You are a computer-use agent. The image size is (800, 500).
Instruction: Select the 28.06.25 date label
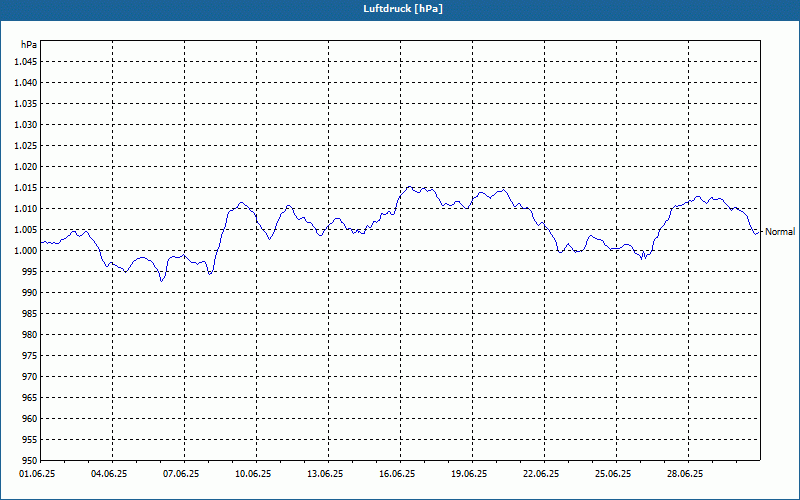click(x=685, y=474)
